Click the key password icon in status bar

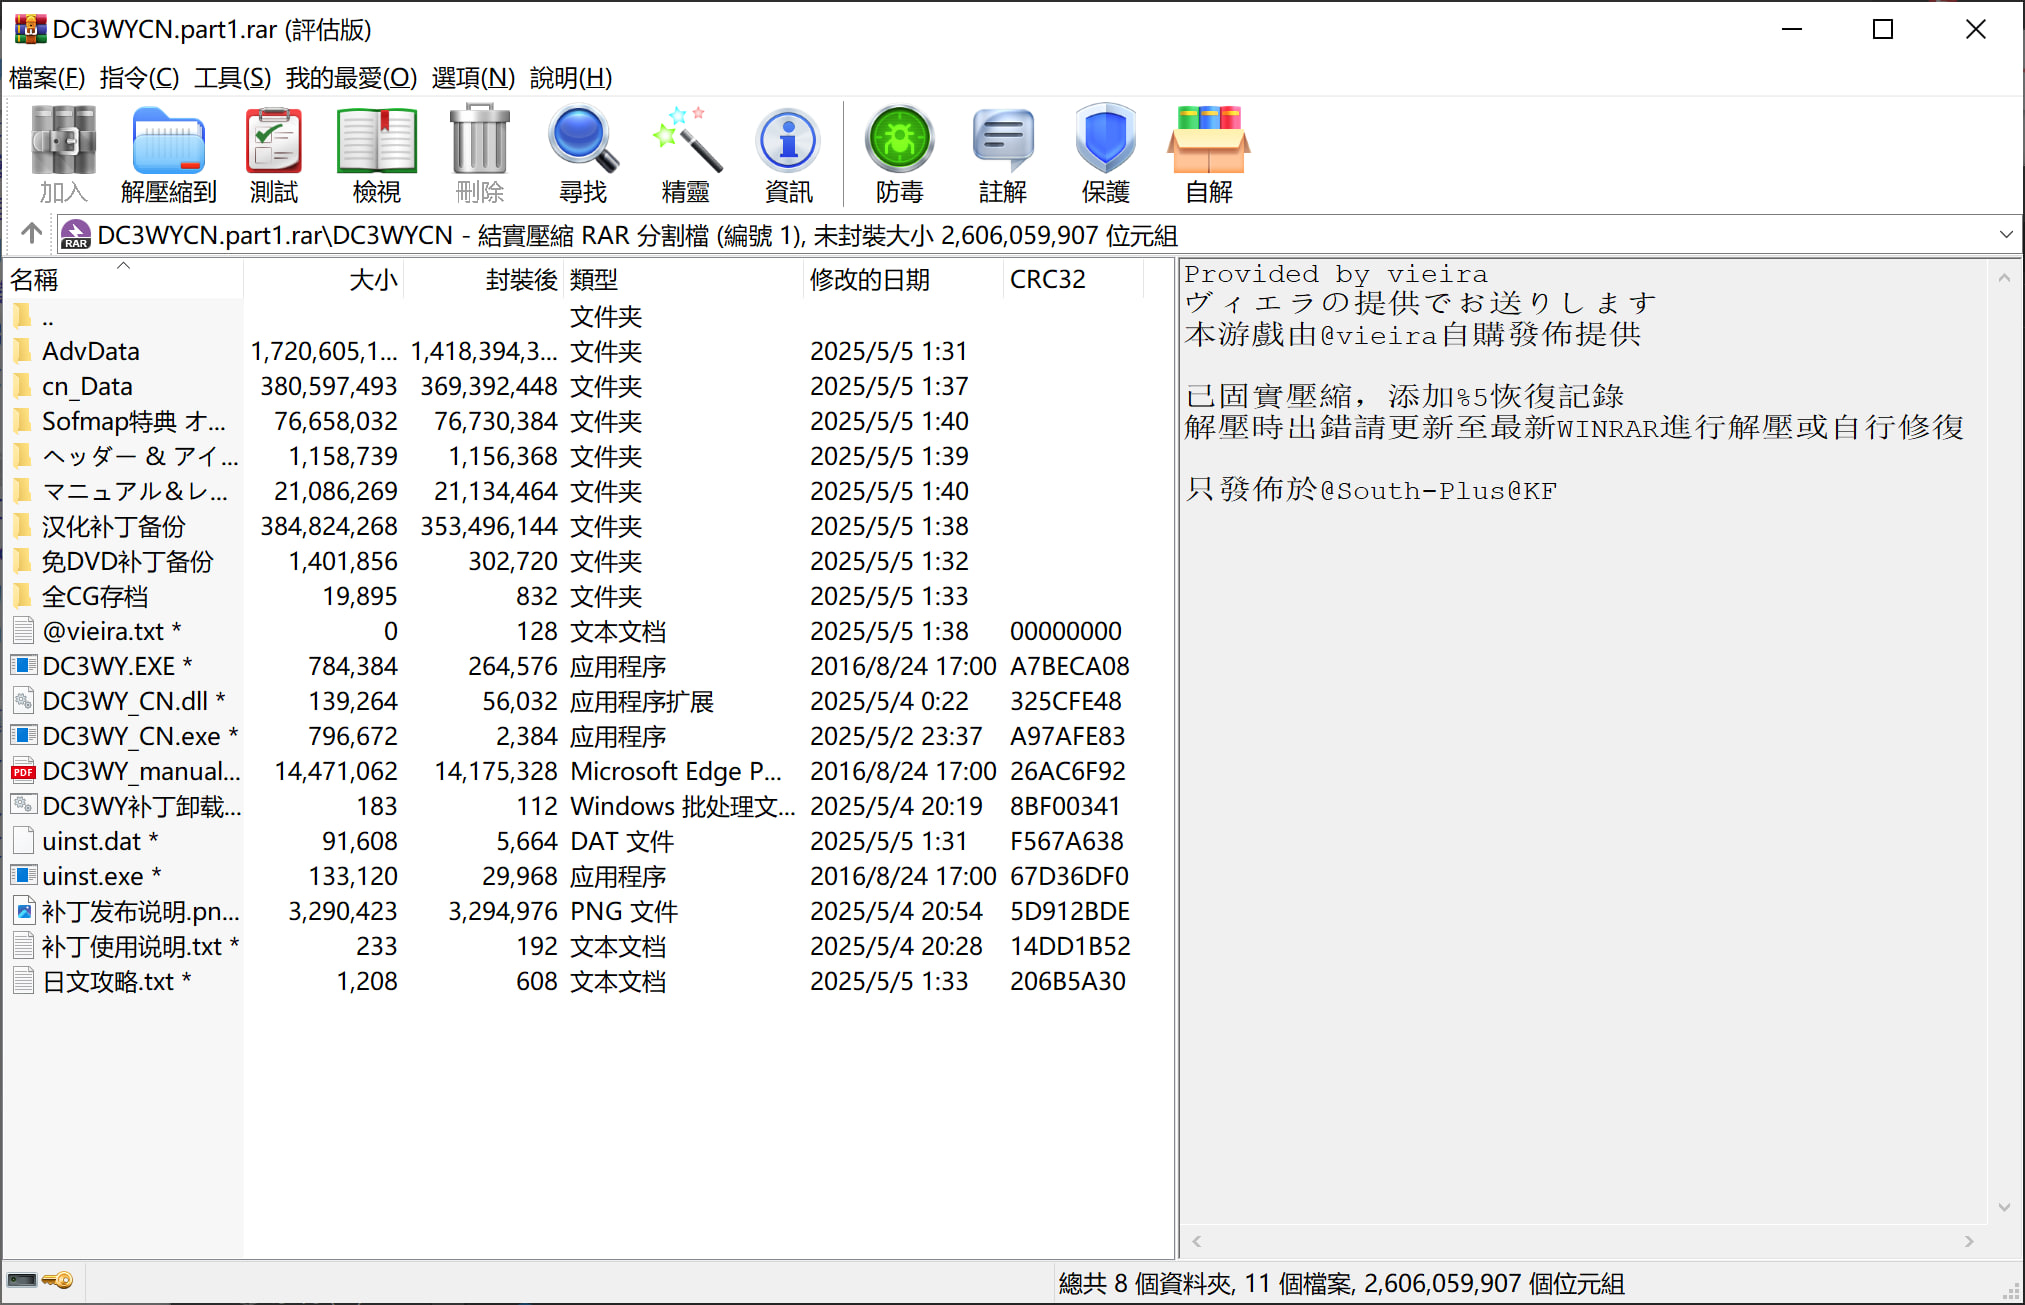(x=58, y=1280)
